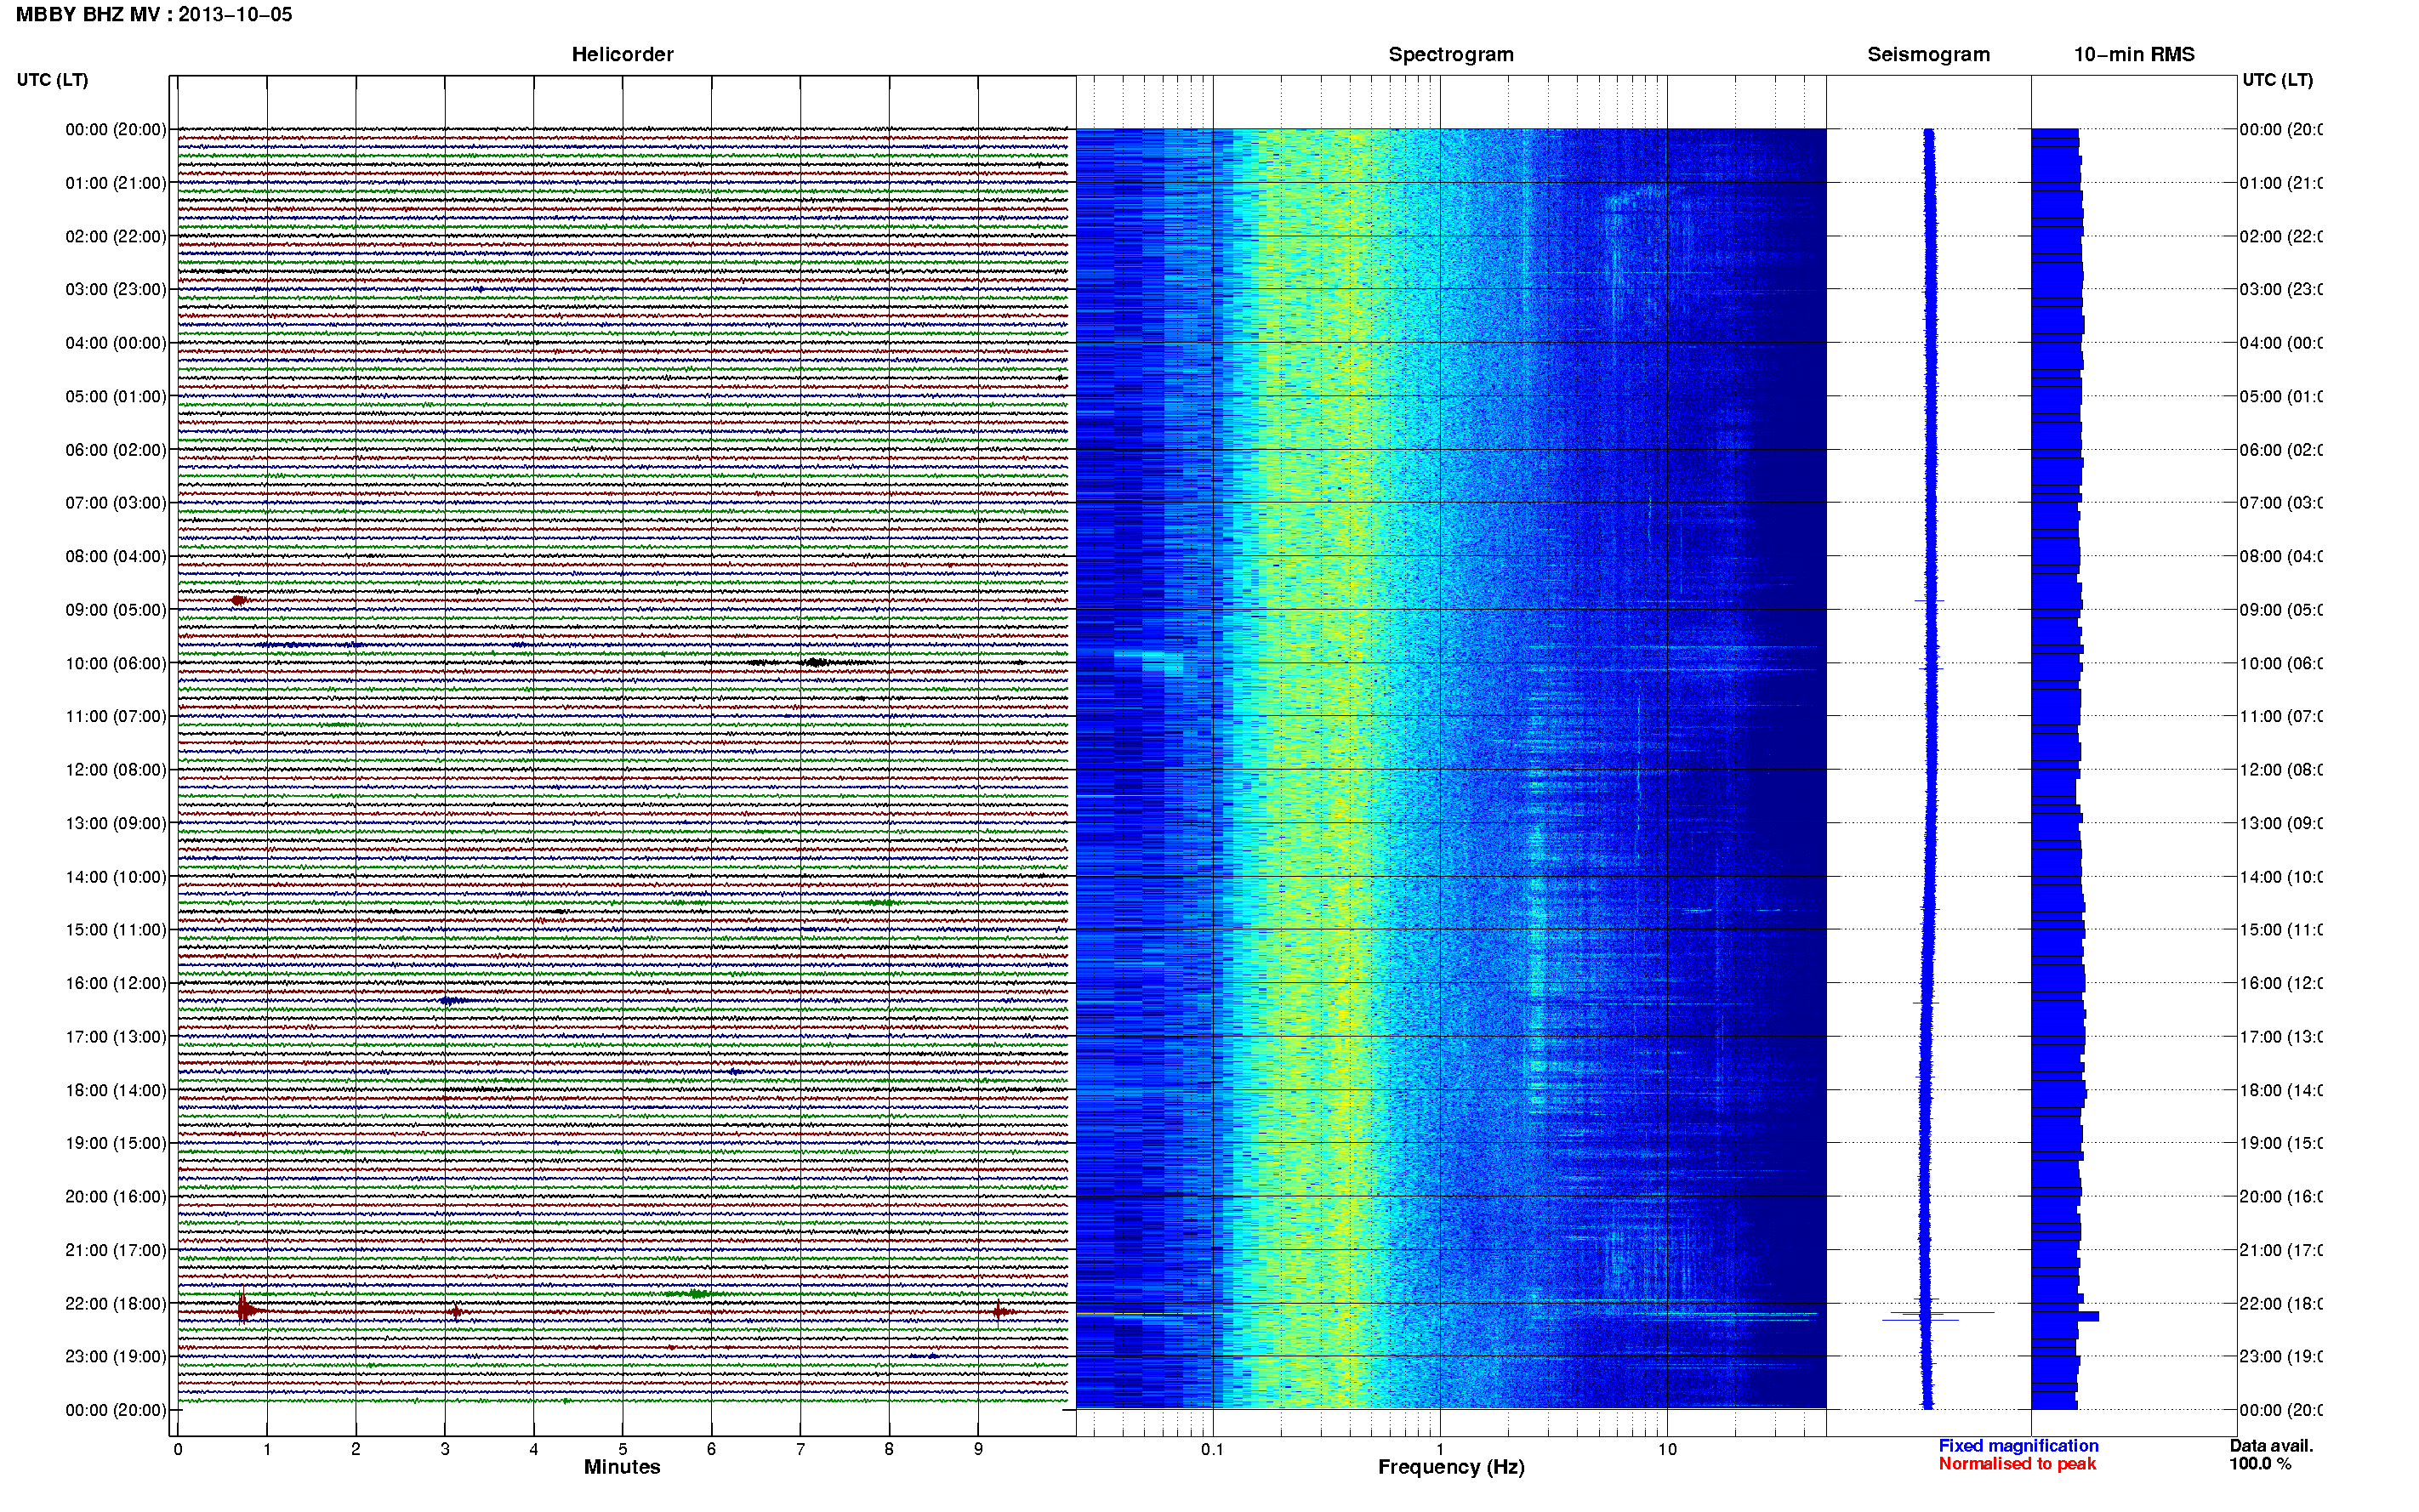
Task: Click the 18:00 (14:00) helicorder time label
Action: pyautogui.click(x=116, y=1090)
